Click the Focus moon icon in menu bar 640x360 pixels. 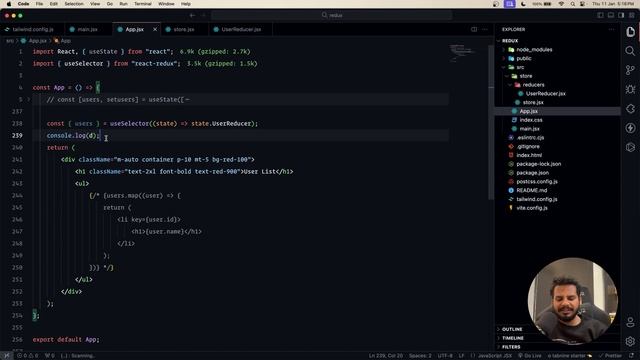(523, 4)
